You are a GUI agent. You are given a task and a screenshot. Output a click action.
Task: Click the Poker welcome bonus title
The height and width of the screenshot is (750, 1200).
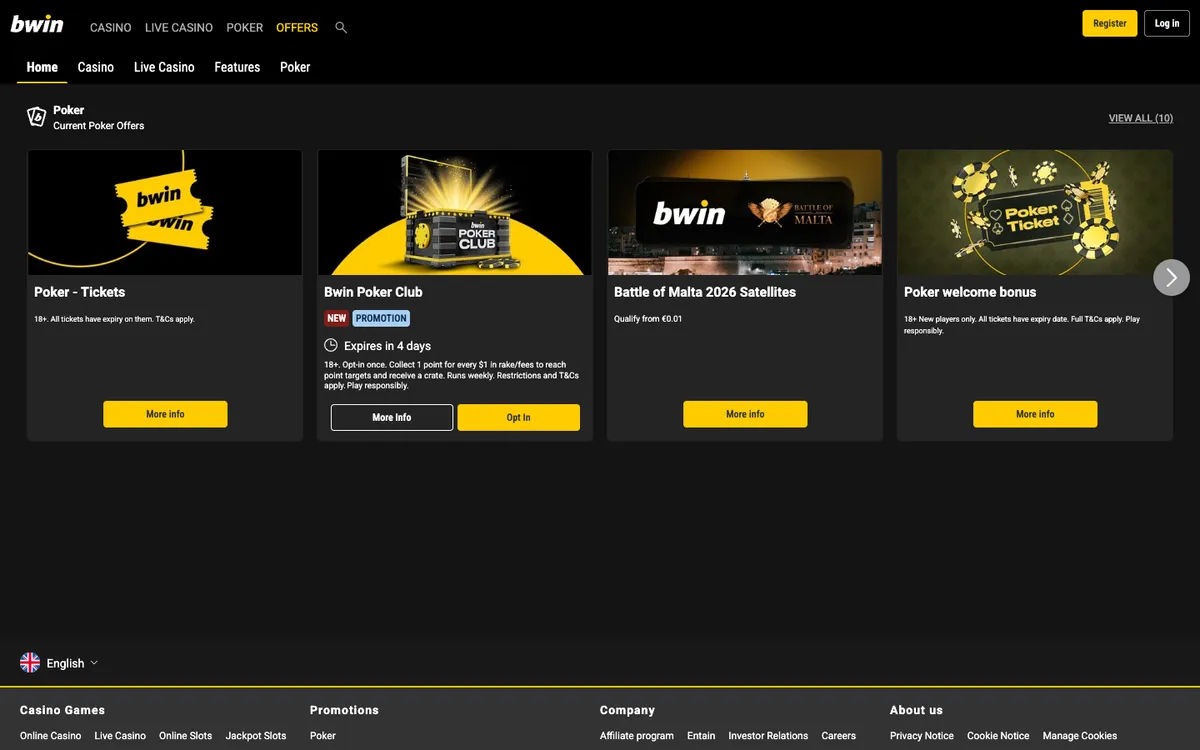coord(970,292)
